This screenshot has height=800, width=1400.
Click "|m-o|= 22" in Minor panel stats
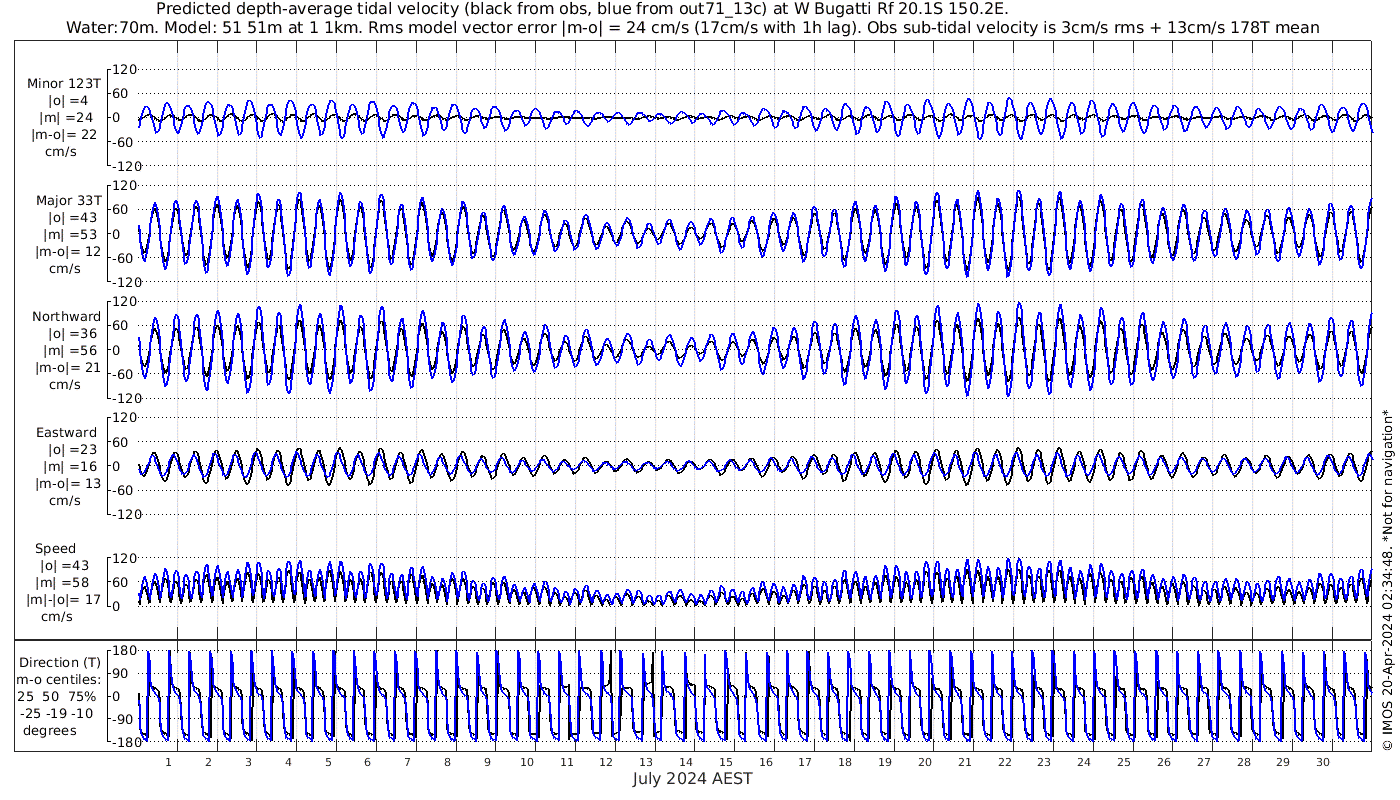tap(64, 134)
